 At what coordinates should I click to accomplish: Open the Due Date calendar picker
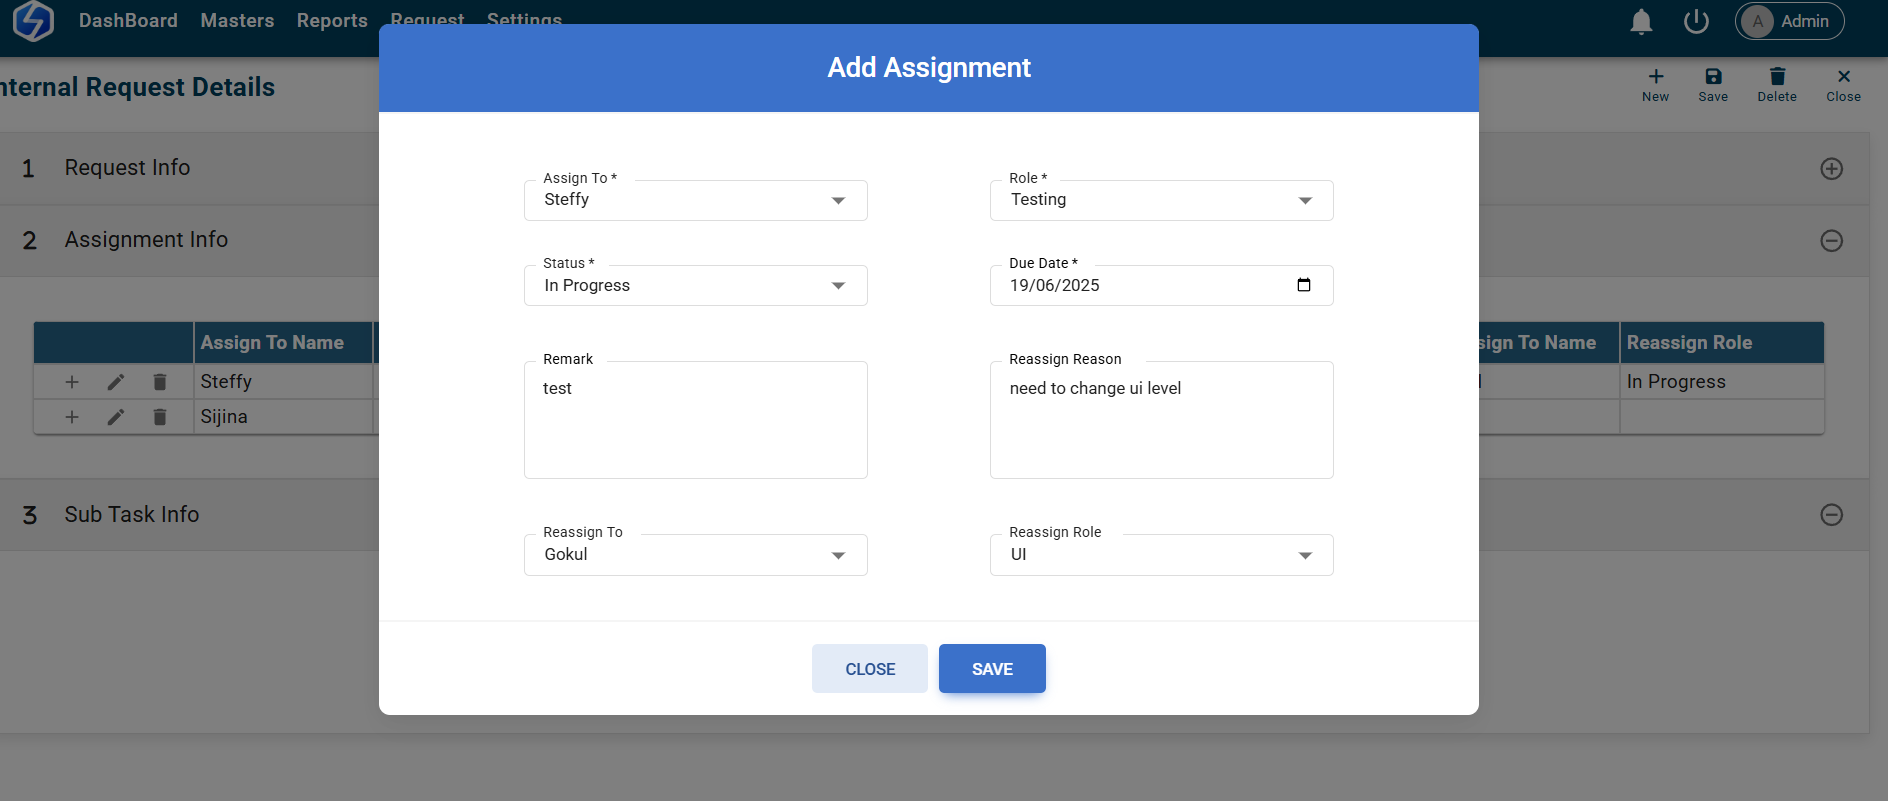coord(1303,285)
